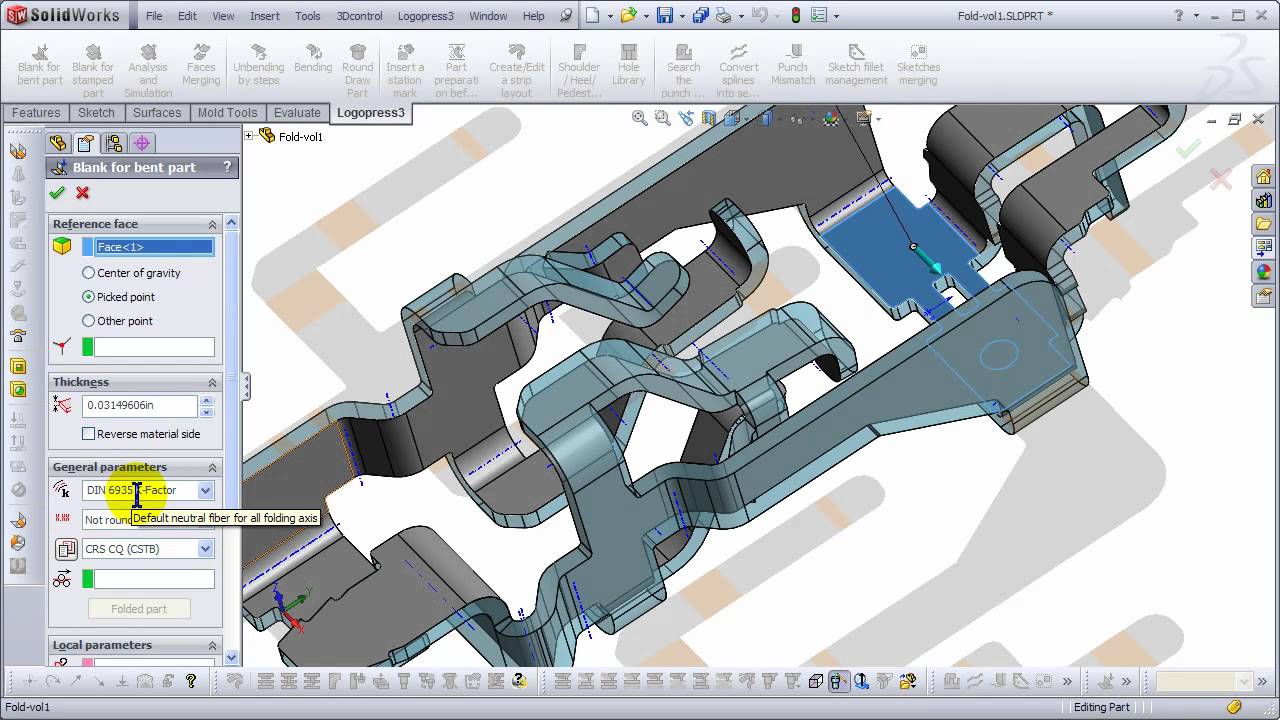Open Sketch fillet management

pos(856,66)
